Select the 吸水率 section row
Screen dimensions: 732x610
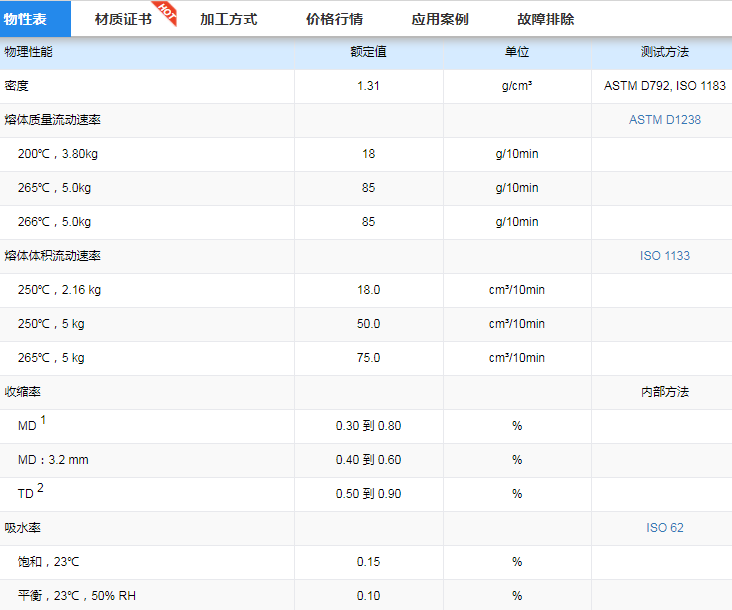tap(23, 528)
